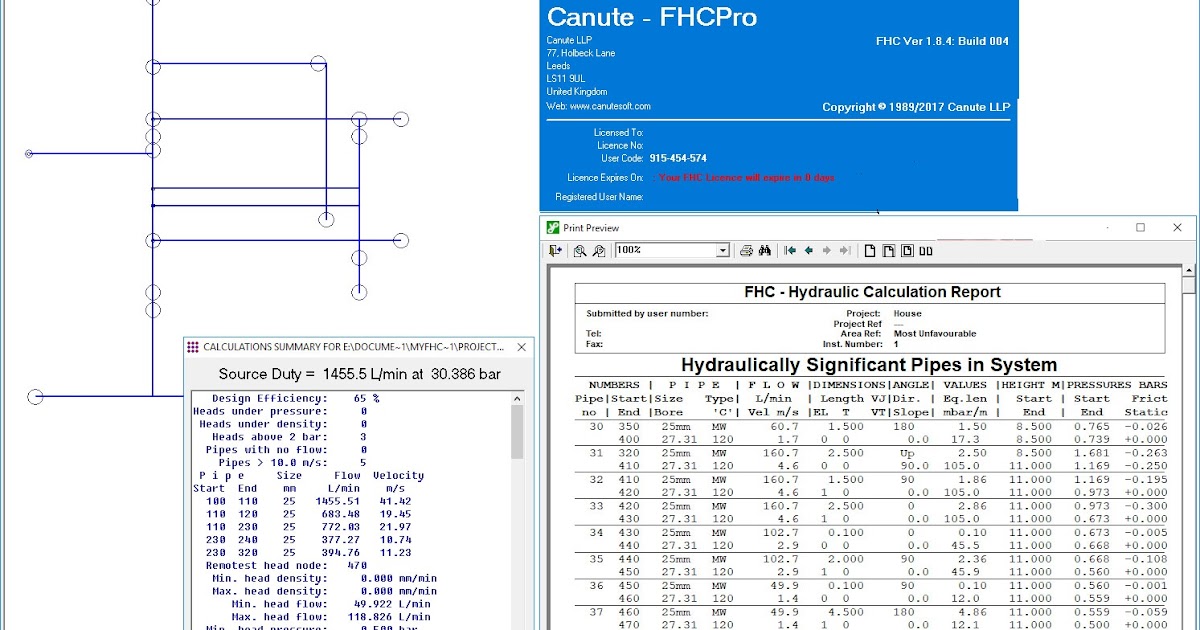Click pipe number 33 in report table

click(596, 507)
